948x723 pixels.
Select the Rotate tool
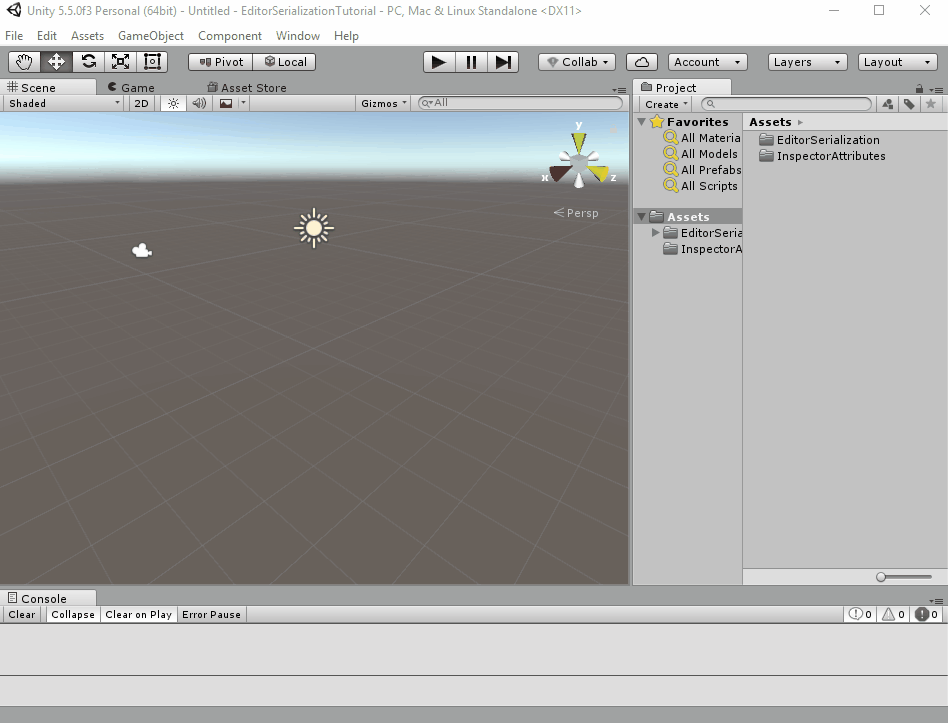(x=88, y=61)
